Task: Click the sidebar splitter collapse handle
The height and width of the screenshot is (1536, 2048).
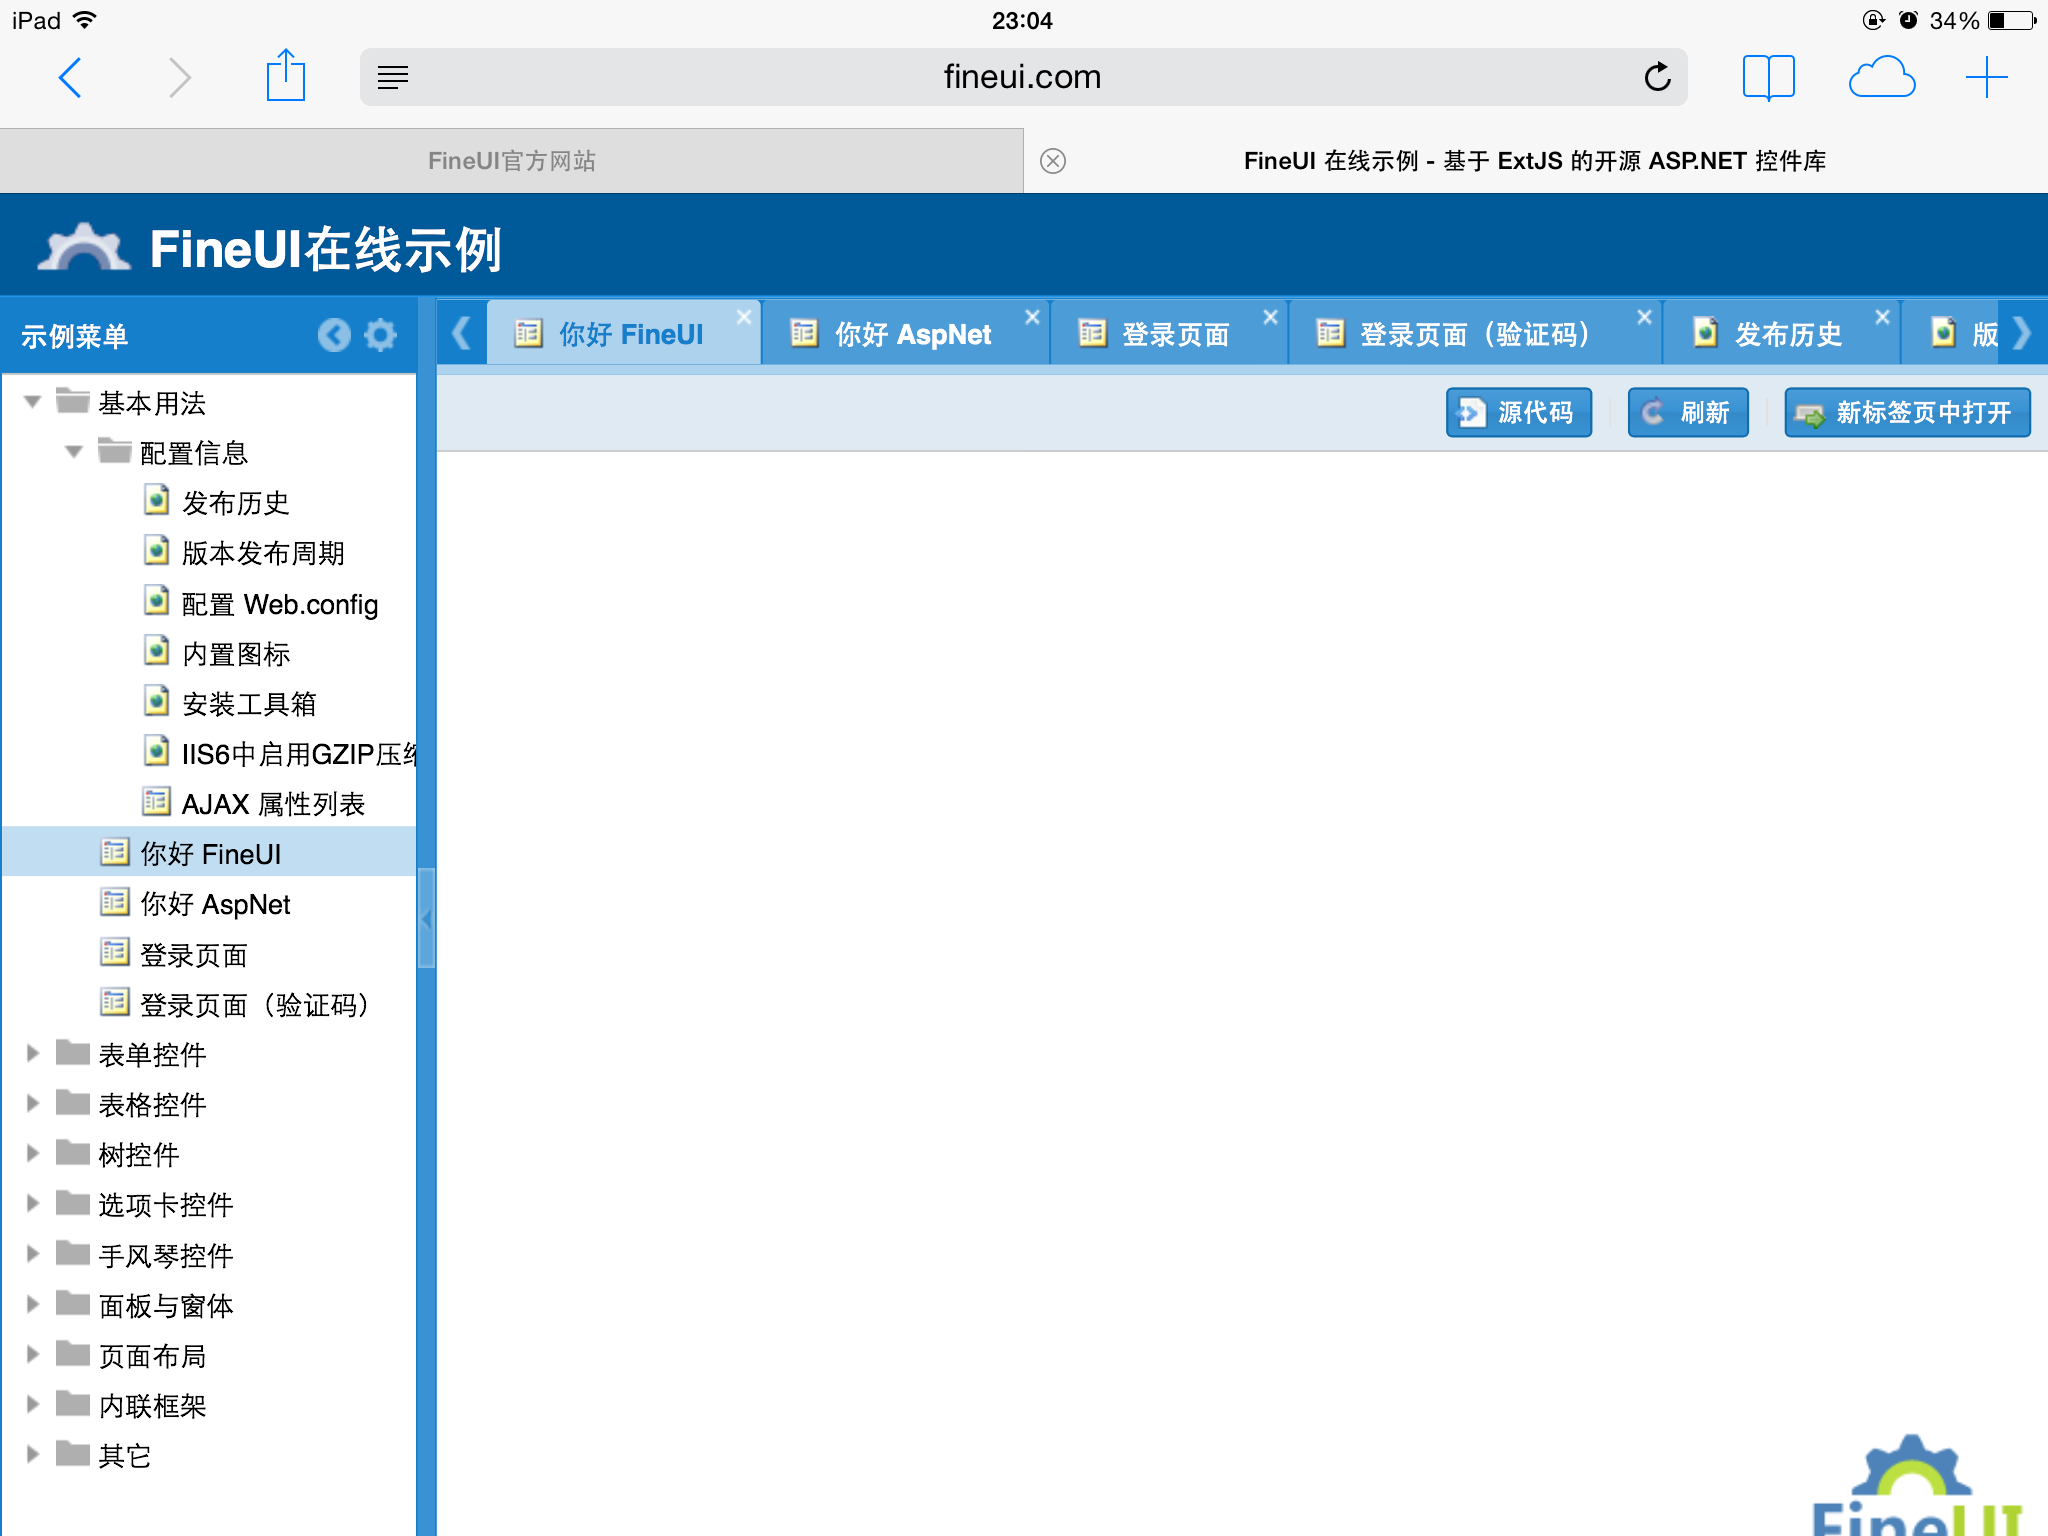Action: [x=427, y=918]
